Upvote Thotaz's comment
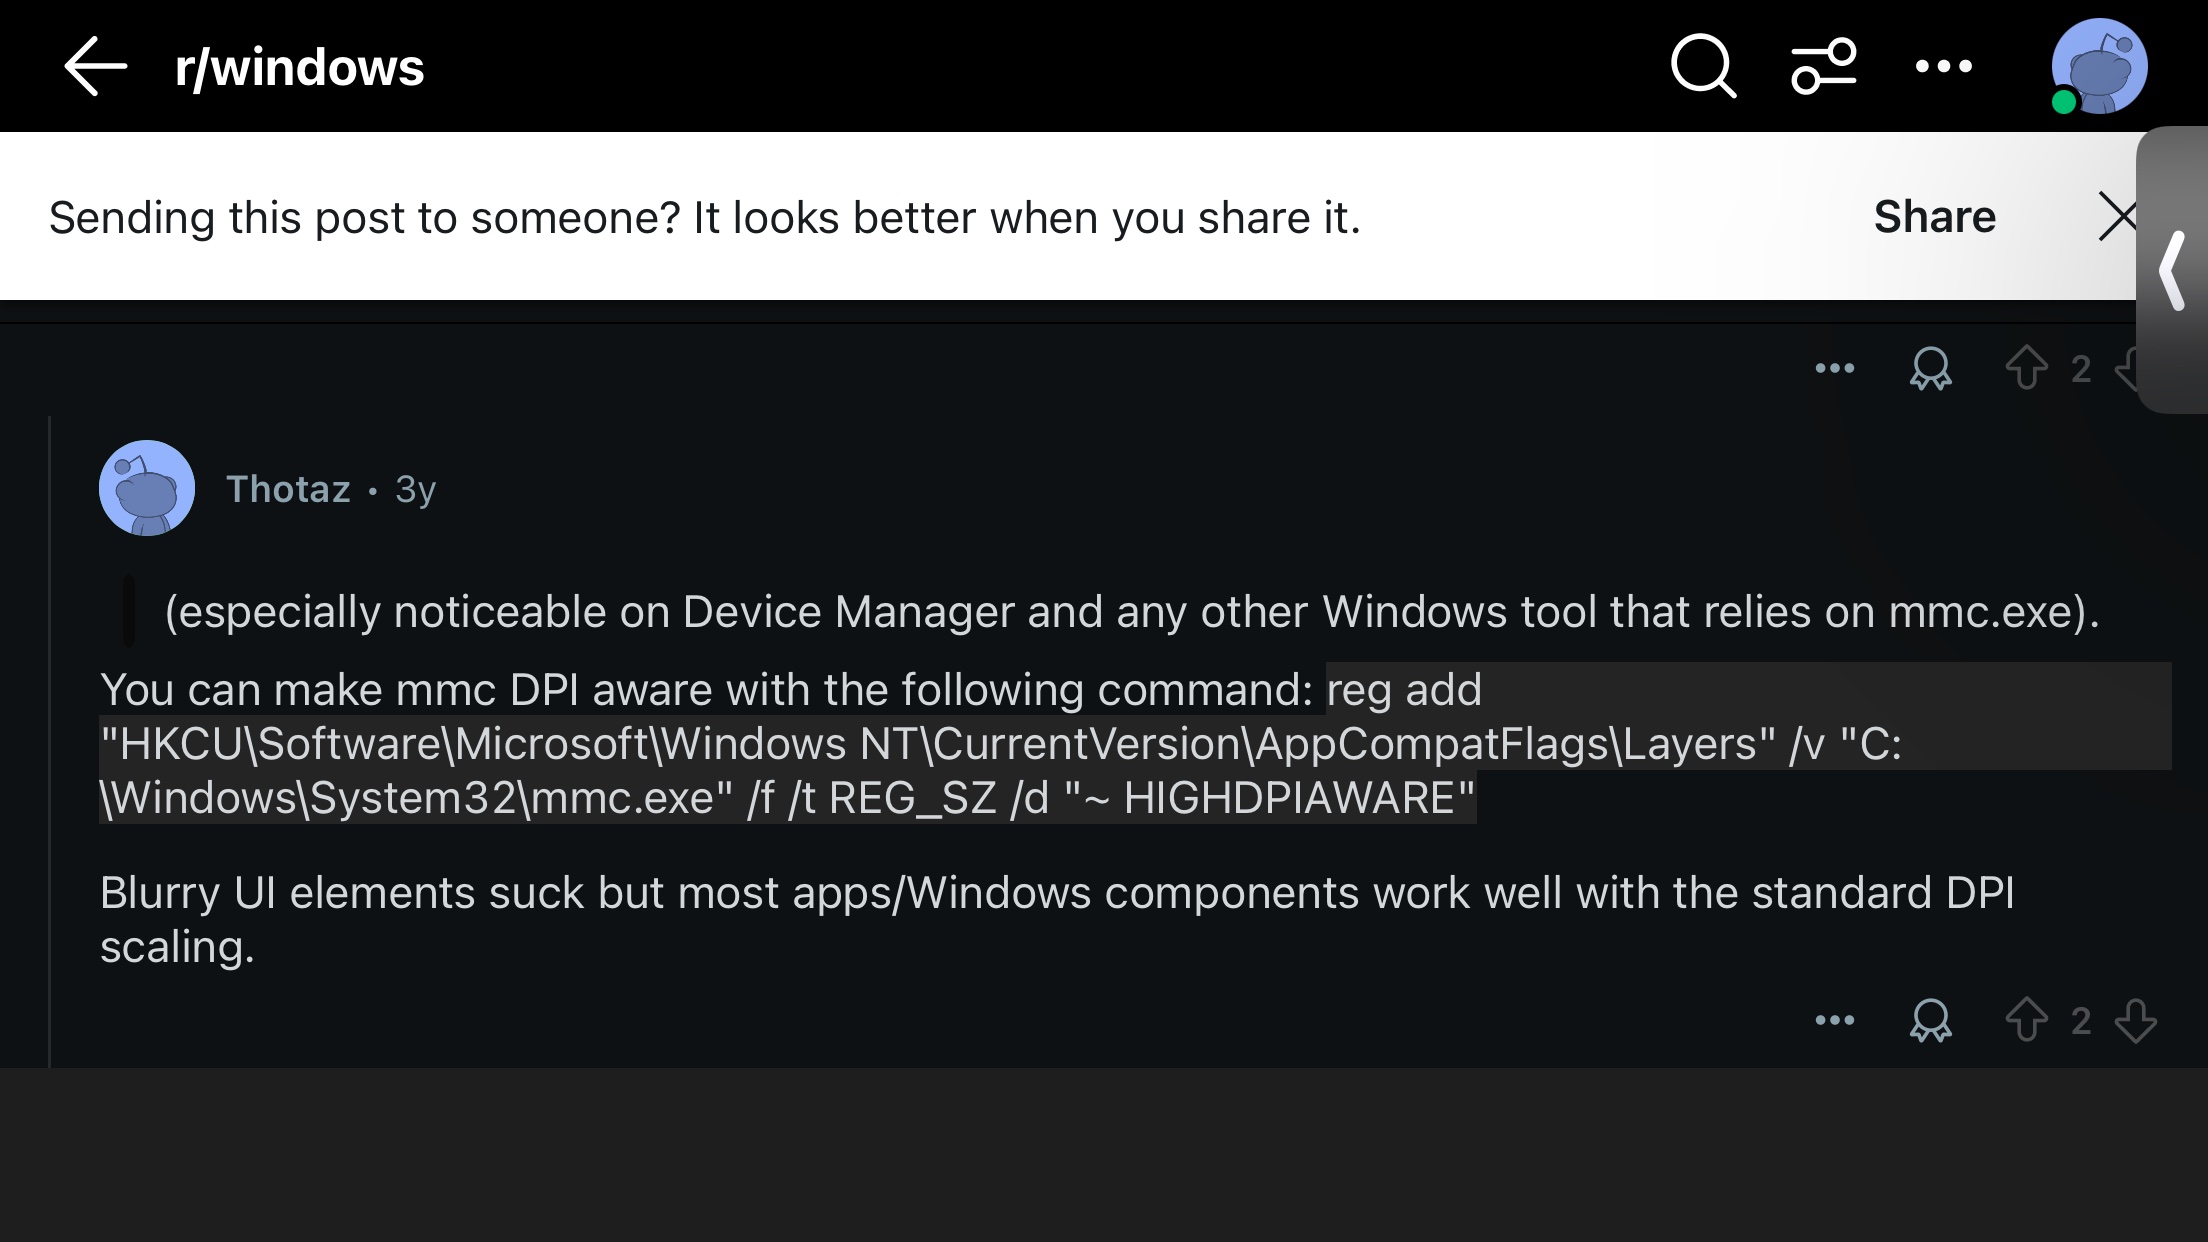2208x1242 pixels. tap(2026, 1020)
